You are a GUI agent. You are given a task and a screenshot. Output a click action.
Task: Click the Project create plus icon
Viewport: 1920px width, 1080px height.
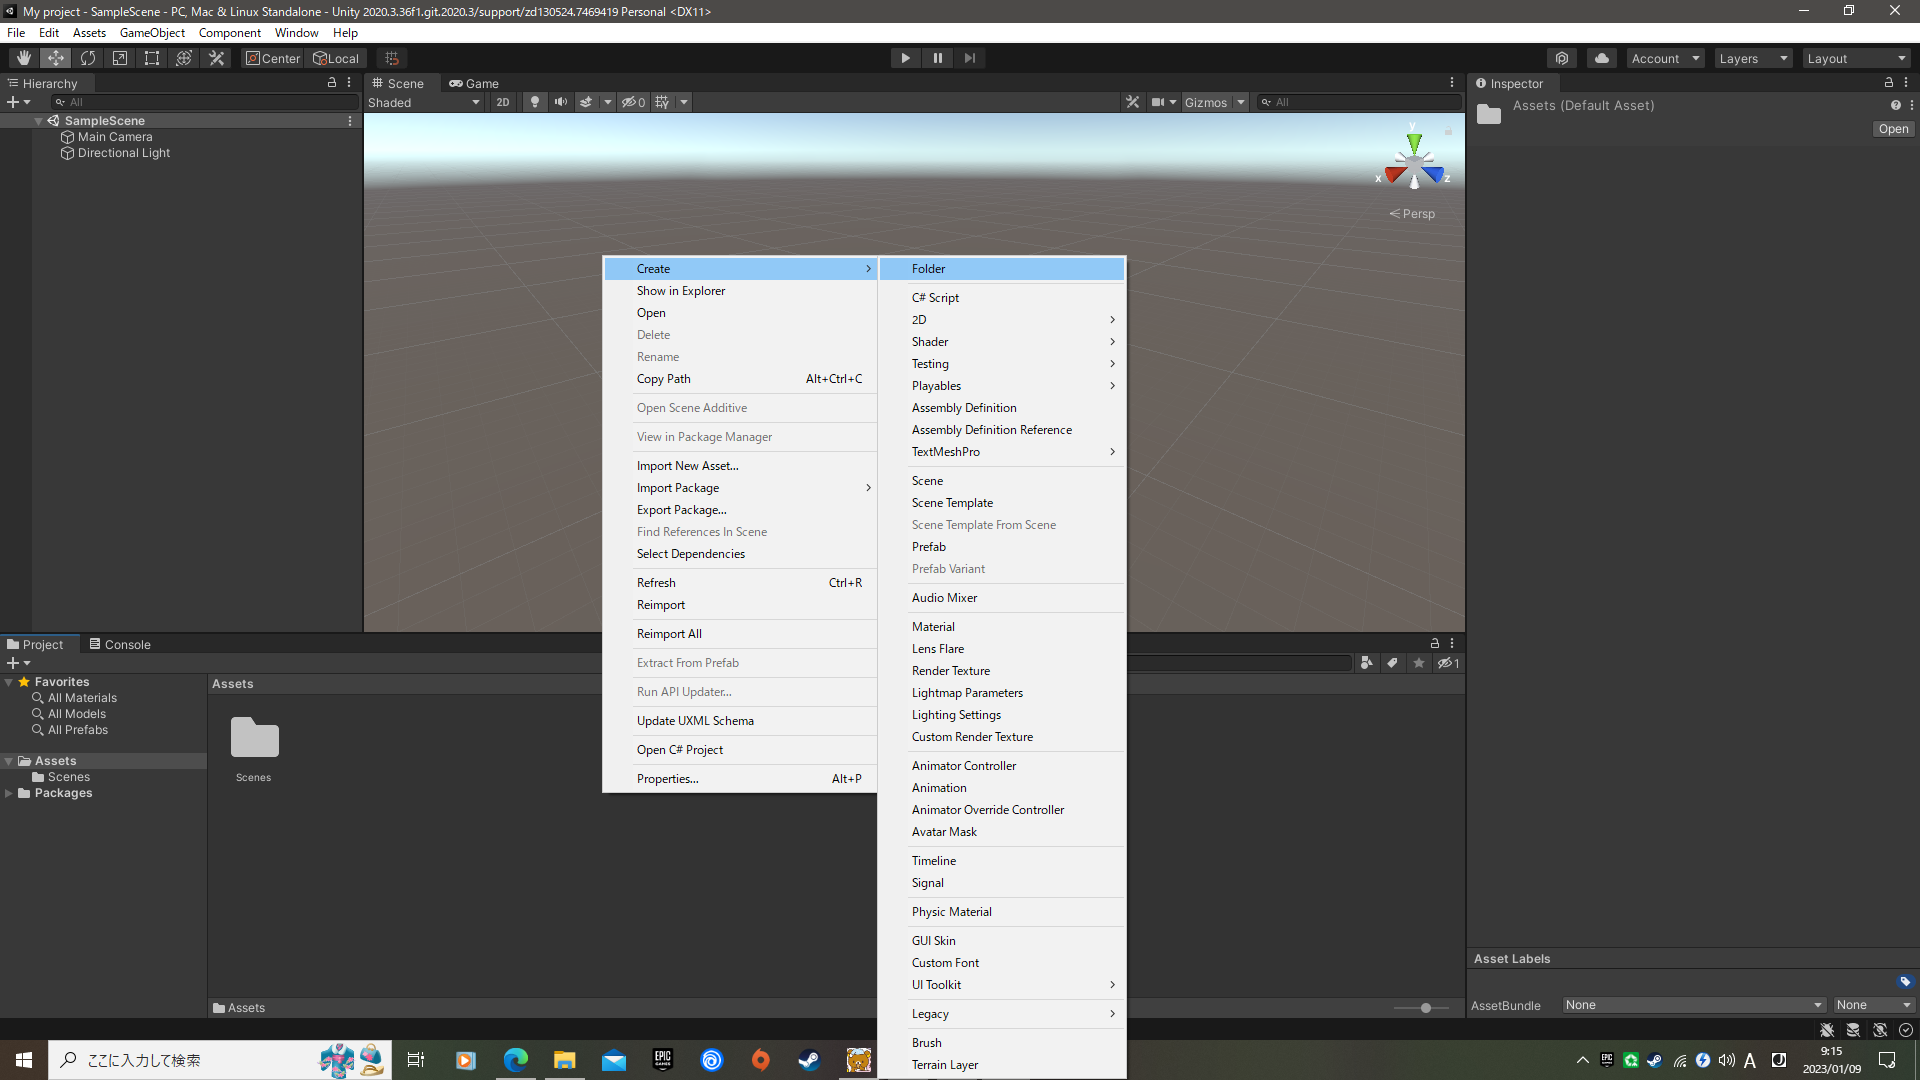click(x=18, y=663)
